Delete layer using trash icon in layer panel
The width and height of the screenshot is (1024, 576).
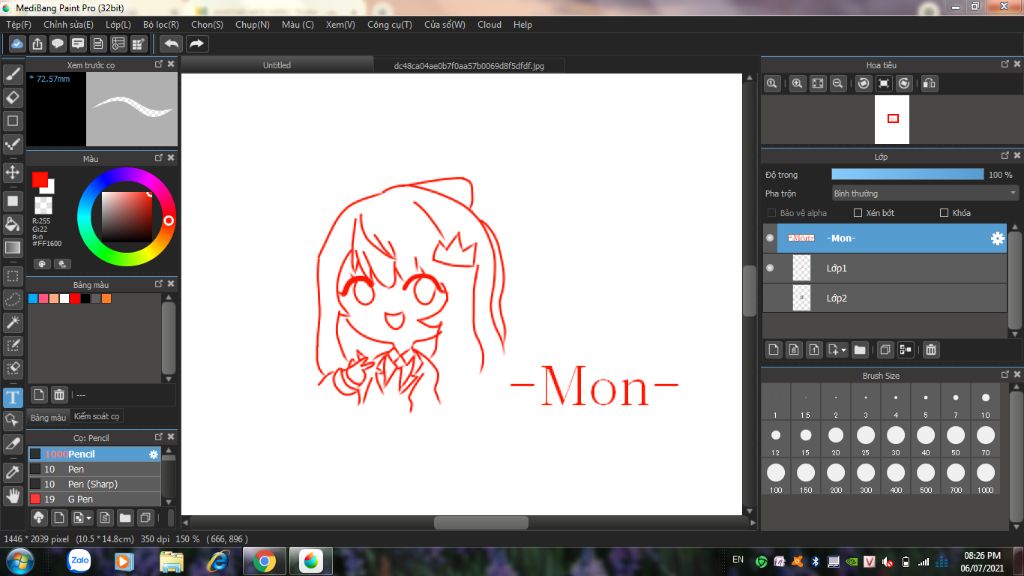pyautogui.click(x=931, y=350)
